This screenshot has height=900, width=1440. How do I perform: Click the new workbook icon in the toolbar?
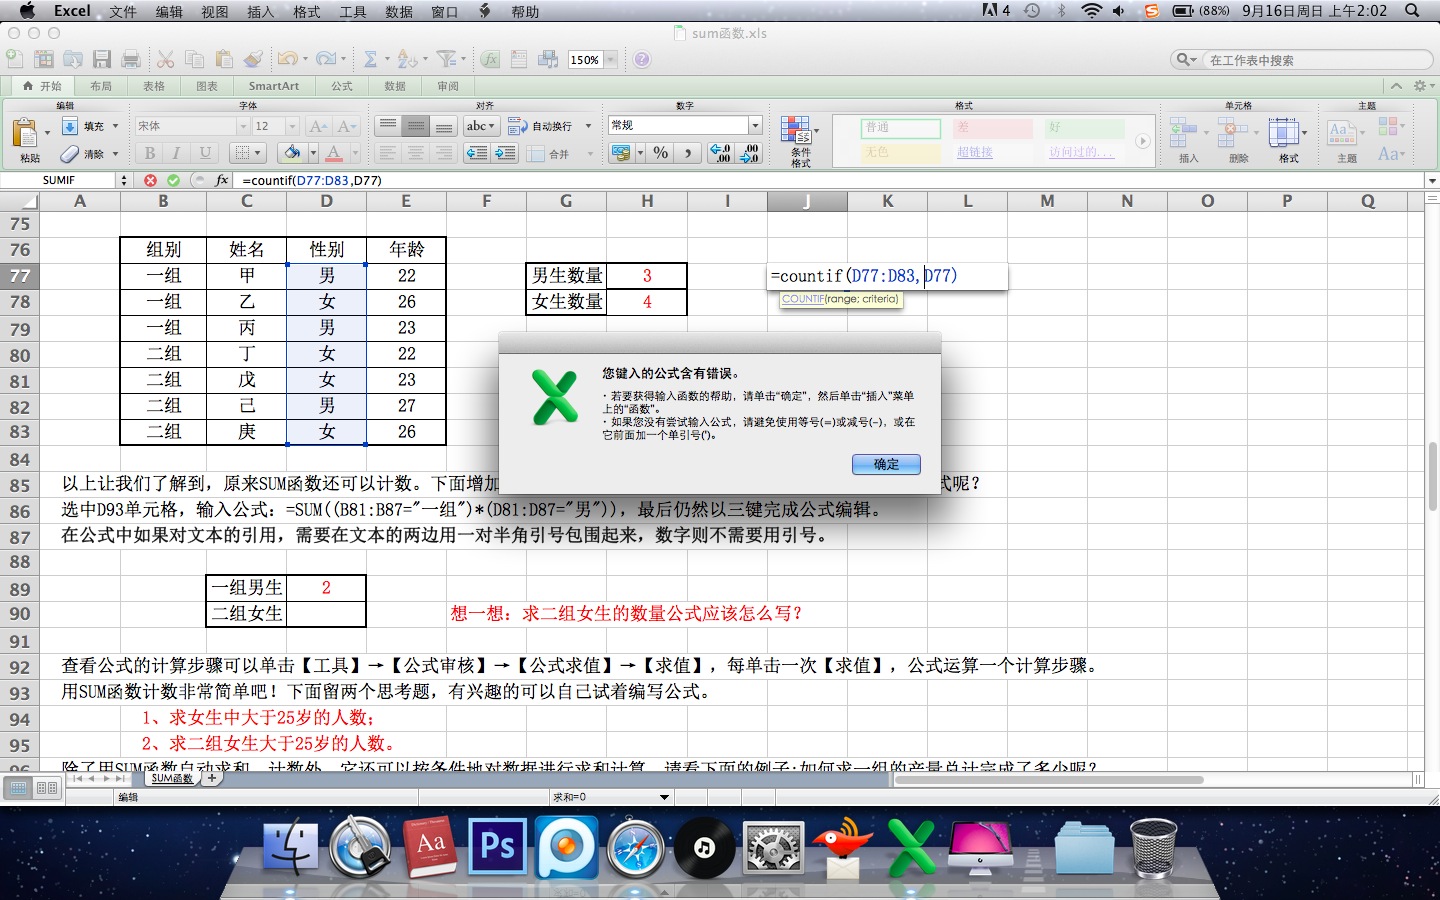[x=15, y=60]
